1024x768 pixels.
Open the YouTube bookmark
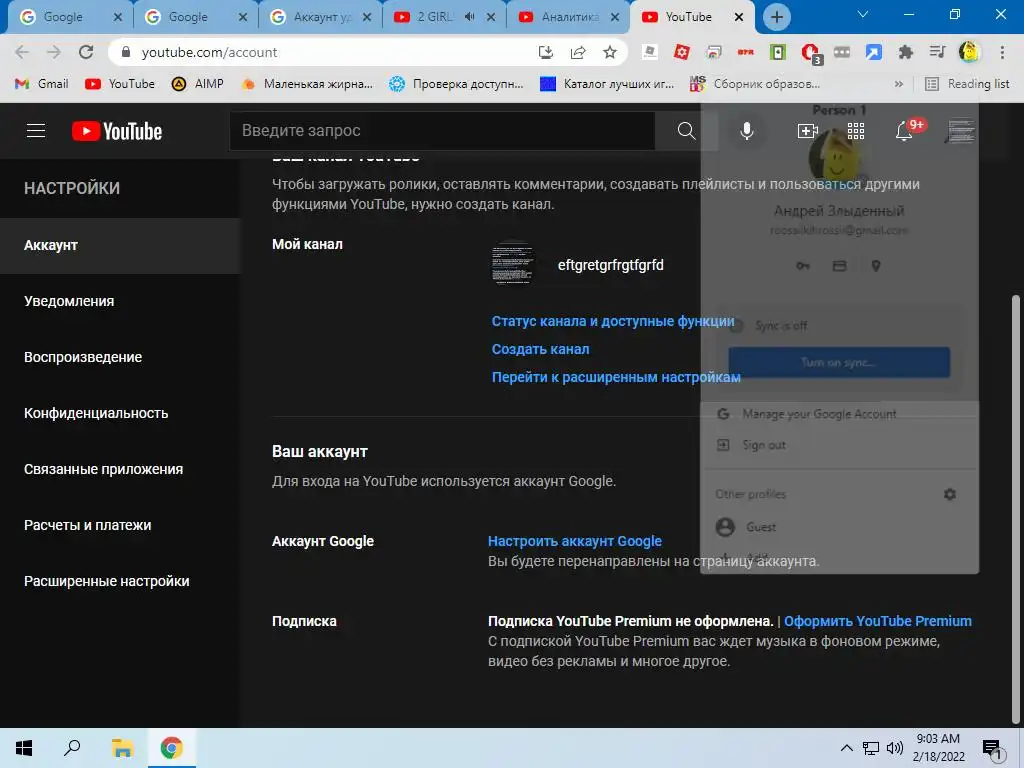(120, 84)
